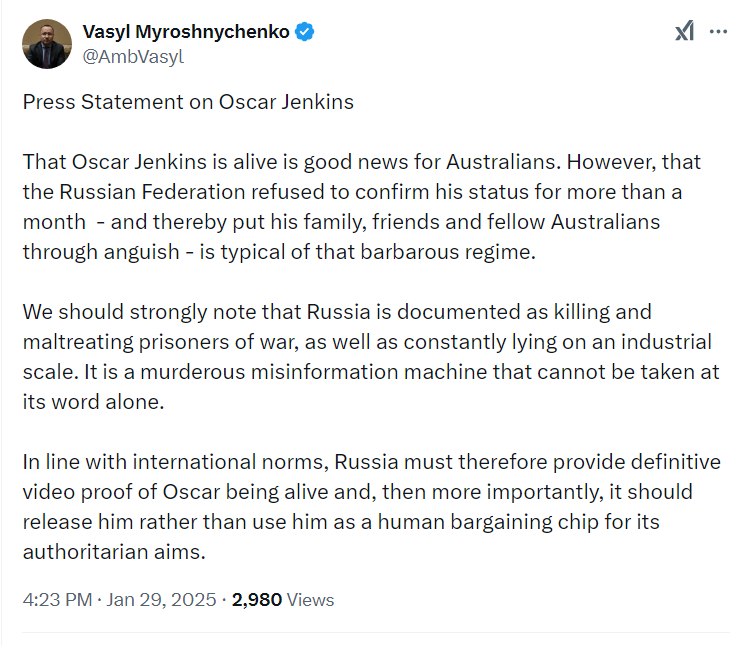The width and height of the screenshot is (747, 646).
Task: Click the words 'its word alone'
Action: (93, 402)
